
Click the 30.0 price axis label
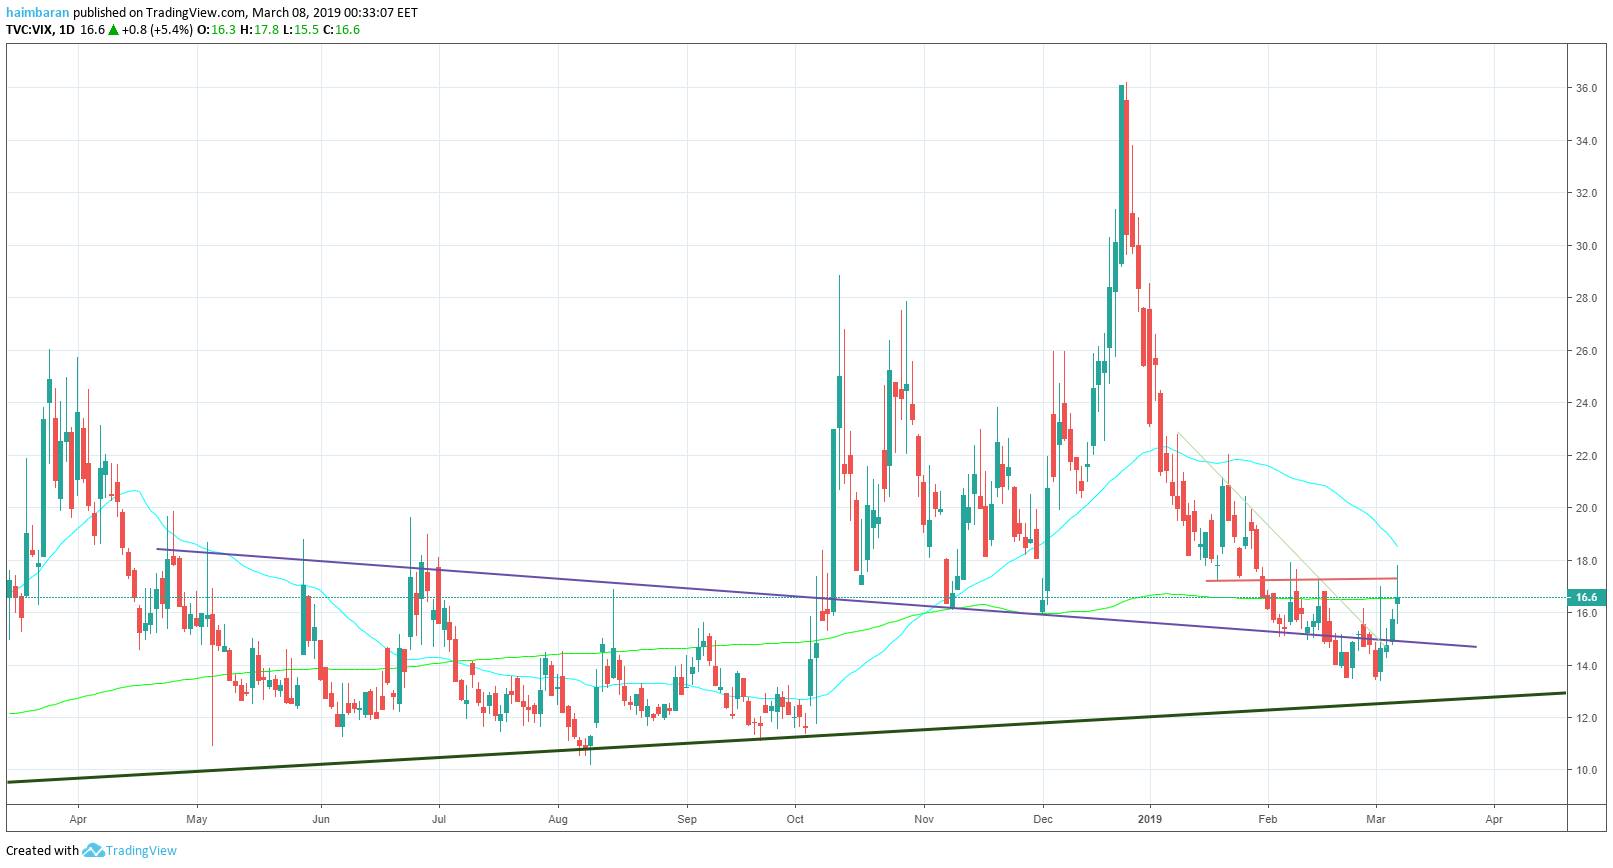click(x=1586, y=246)
